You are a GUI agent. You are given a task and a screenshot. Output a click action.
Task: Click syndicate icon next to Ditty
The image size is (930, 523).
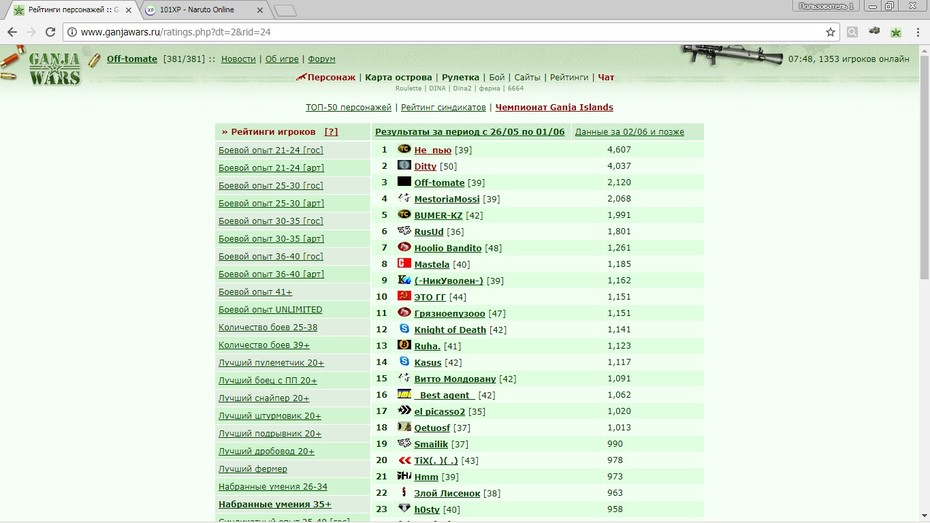click(x=404, y=165)
